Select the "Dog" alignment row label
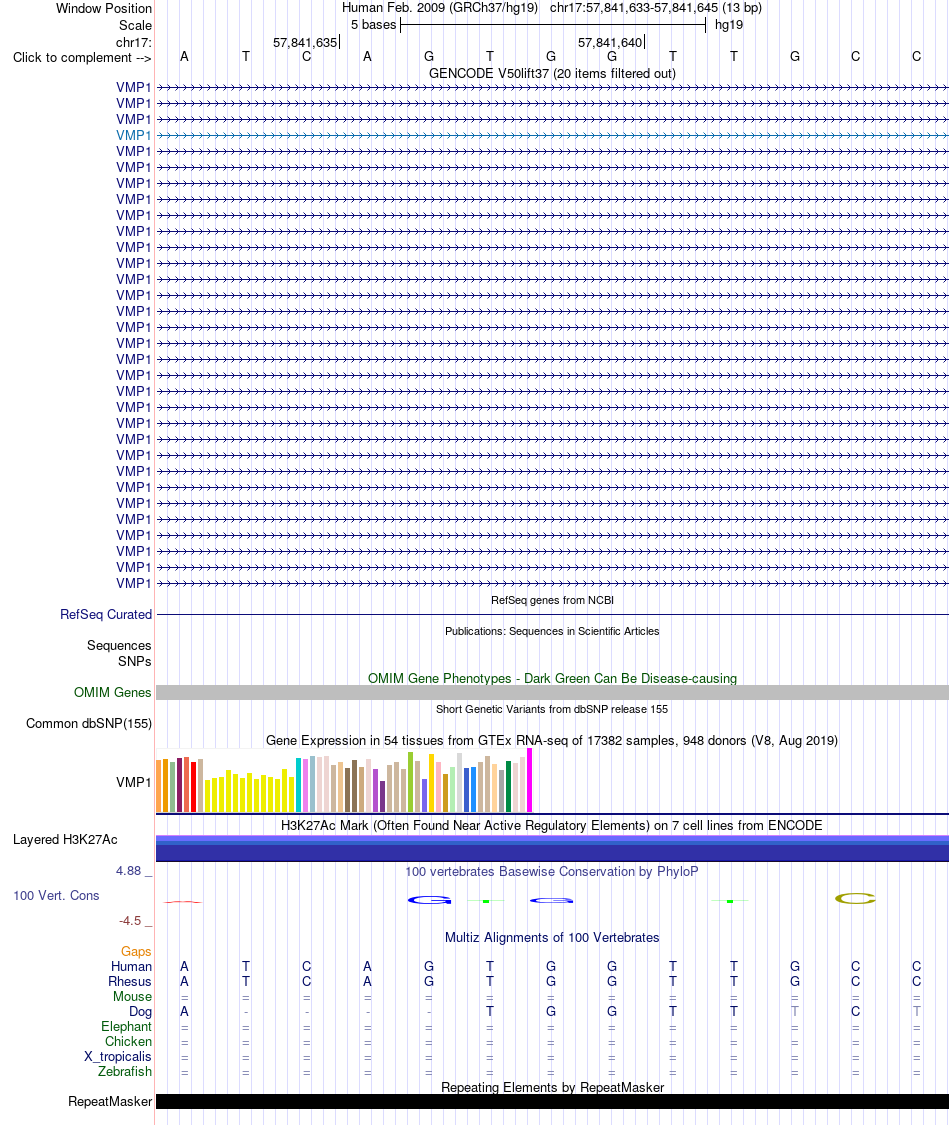Viewport: 950px width, 1125px height. [141, 1012]
